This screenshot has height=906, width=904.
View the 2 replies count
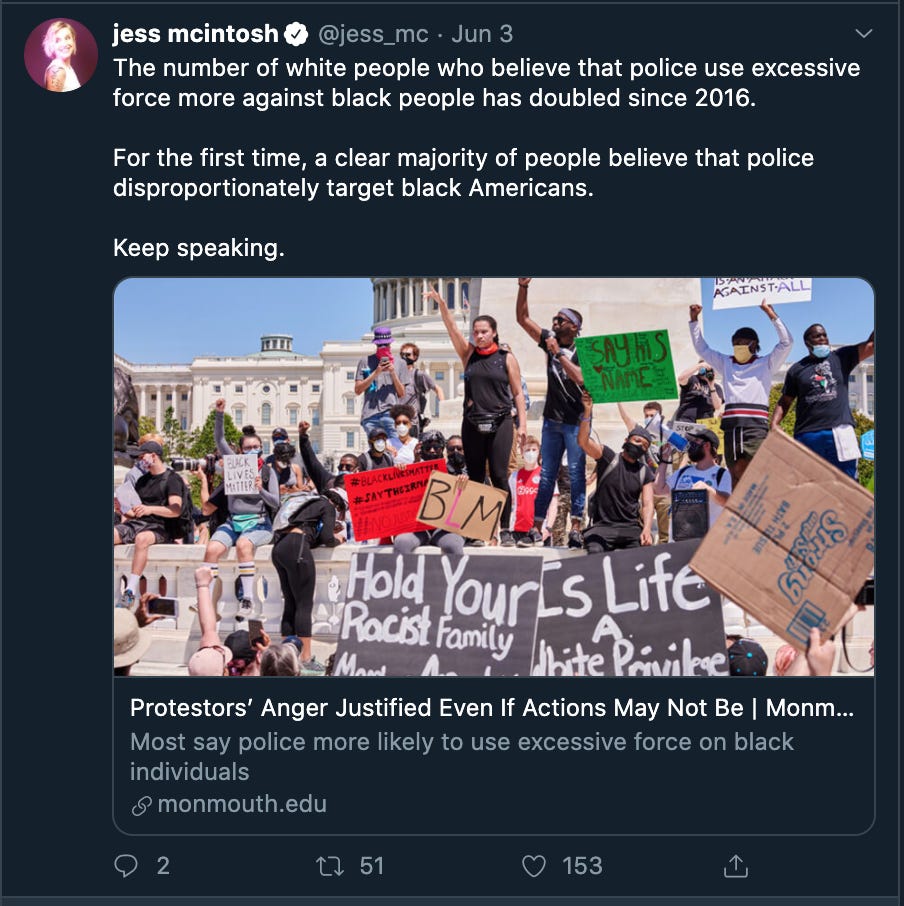click(x=163, y=866)
